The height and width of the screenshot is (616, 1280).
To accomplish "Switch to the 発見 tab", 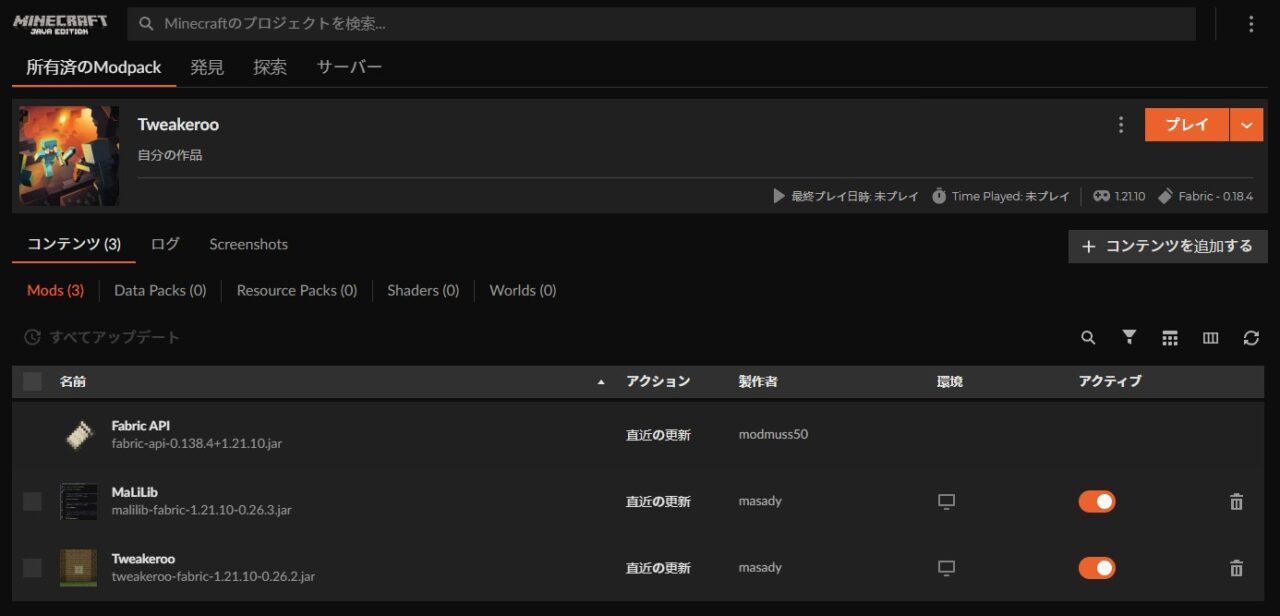I will (207, 67).
